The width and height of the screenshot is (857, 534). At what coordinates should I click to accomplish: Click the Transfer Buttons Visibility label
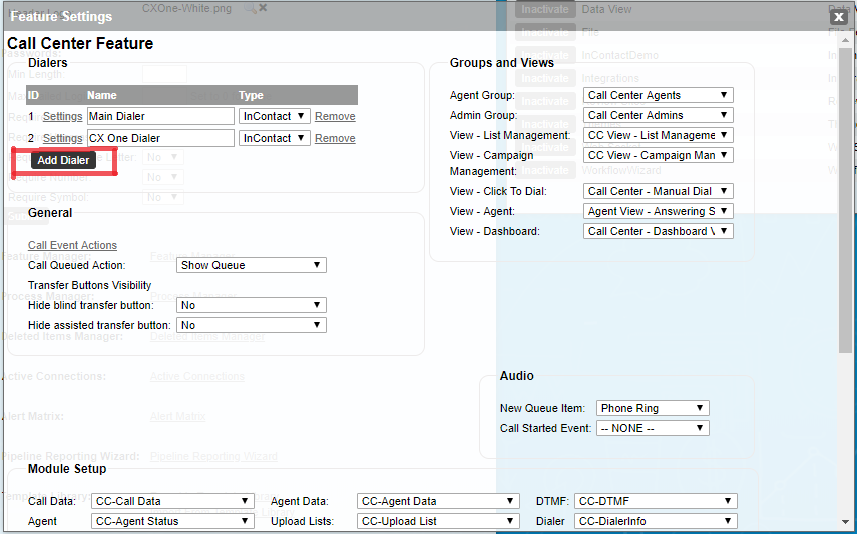coord(90,285)
